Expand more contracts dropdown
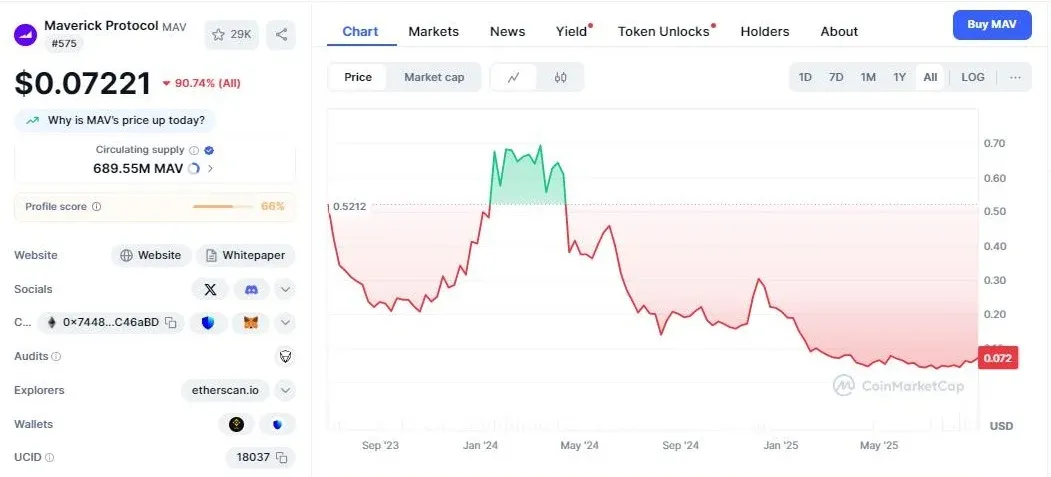Screen dimensions: 1051x477 [285, 323]
